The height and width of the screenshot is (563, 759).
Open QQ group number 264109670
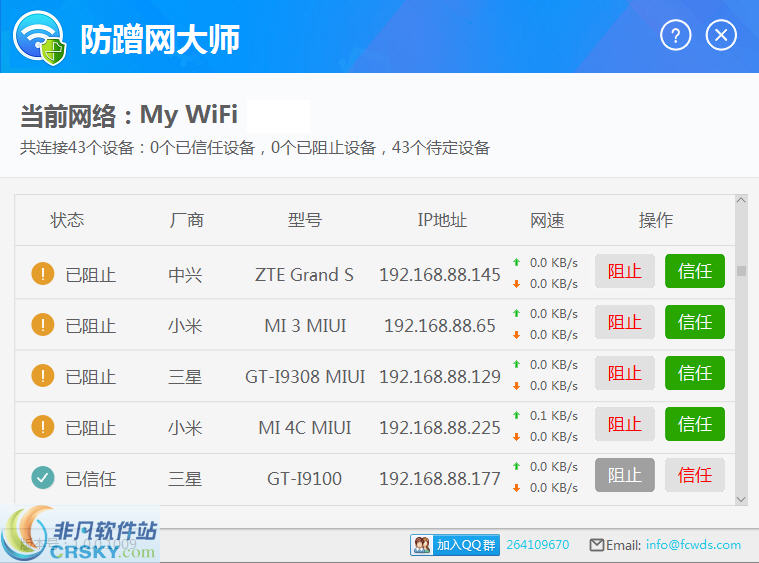[x=538, y=545]
